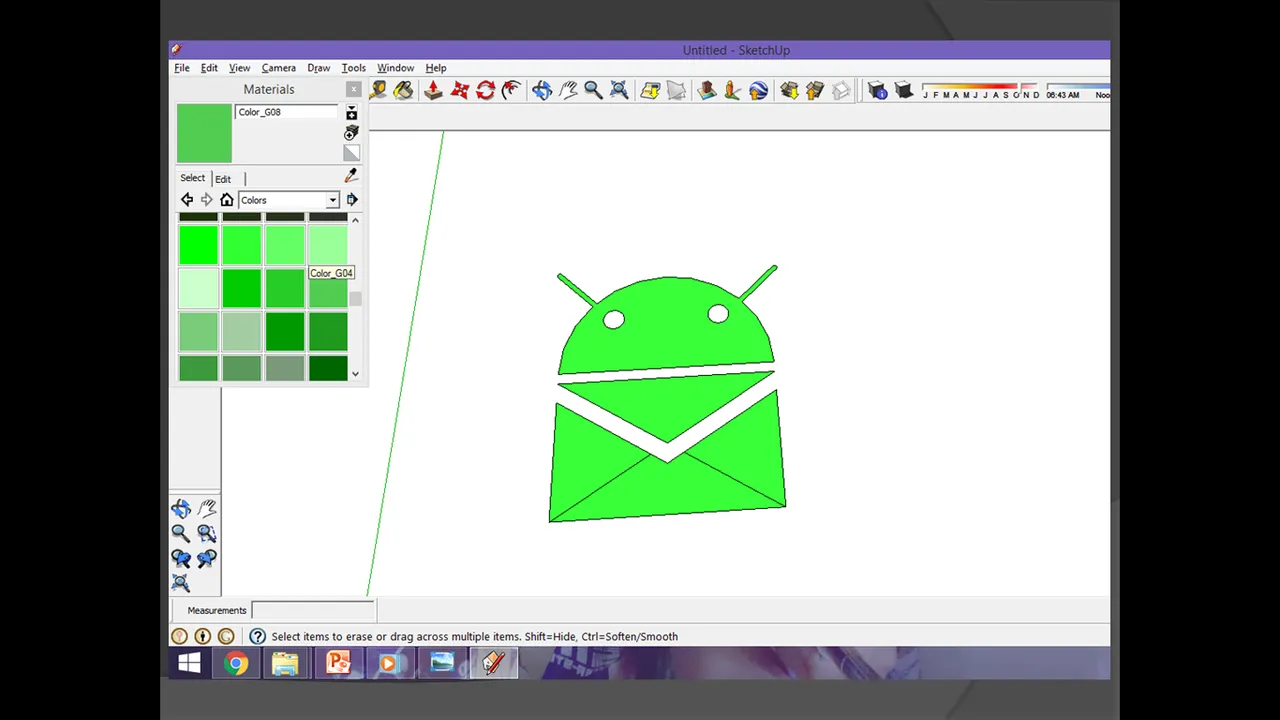1280x720 pixels.
Task: Toggle Show/Hide Shadows
Action: click(904, 91)
